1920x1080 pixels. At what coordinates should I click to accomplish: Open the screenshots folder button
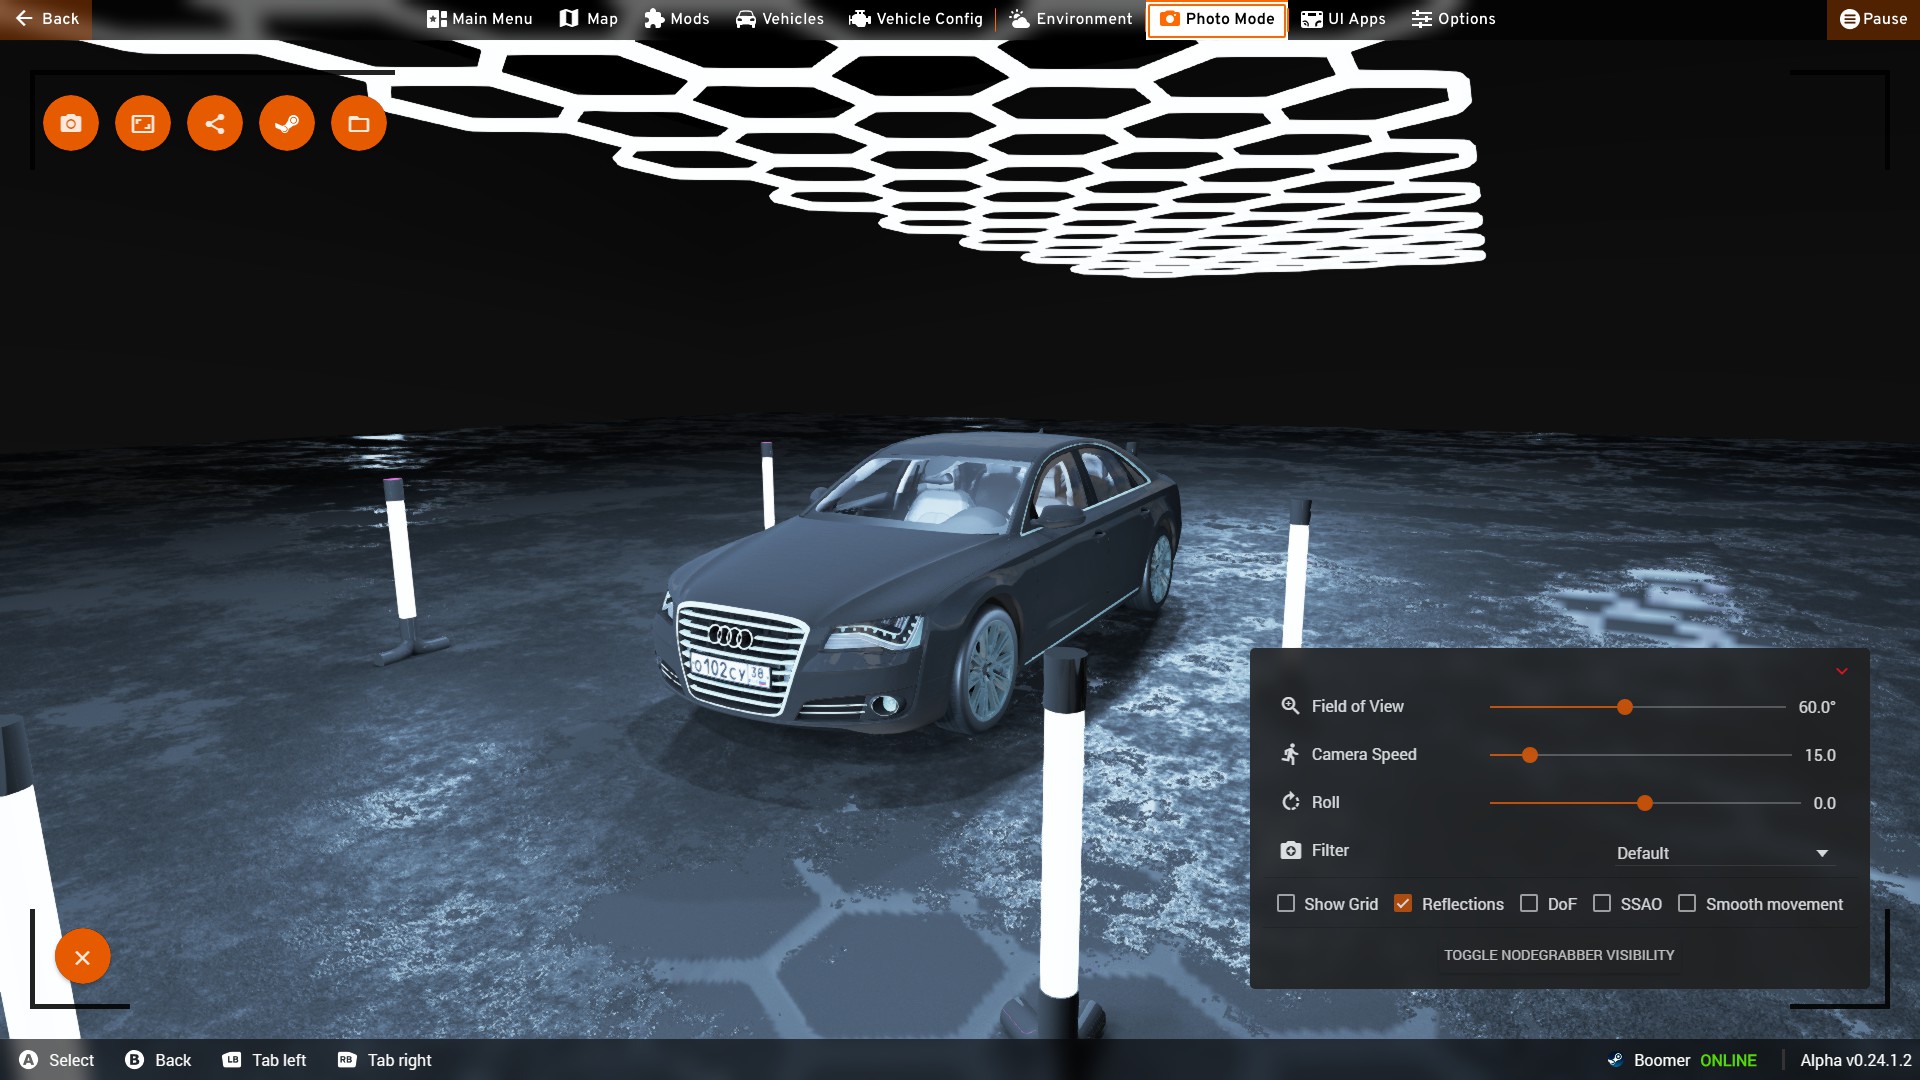pos(359,123)
